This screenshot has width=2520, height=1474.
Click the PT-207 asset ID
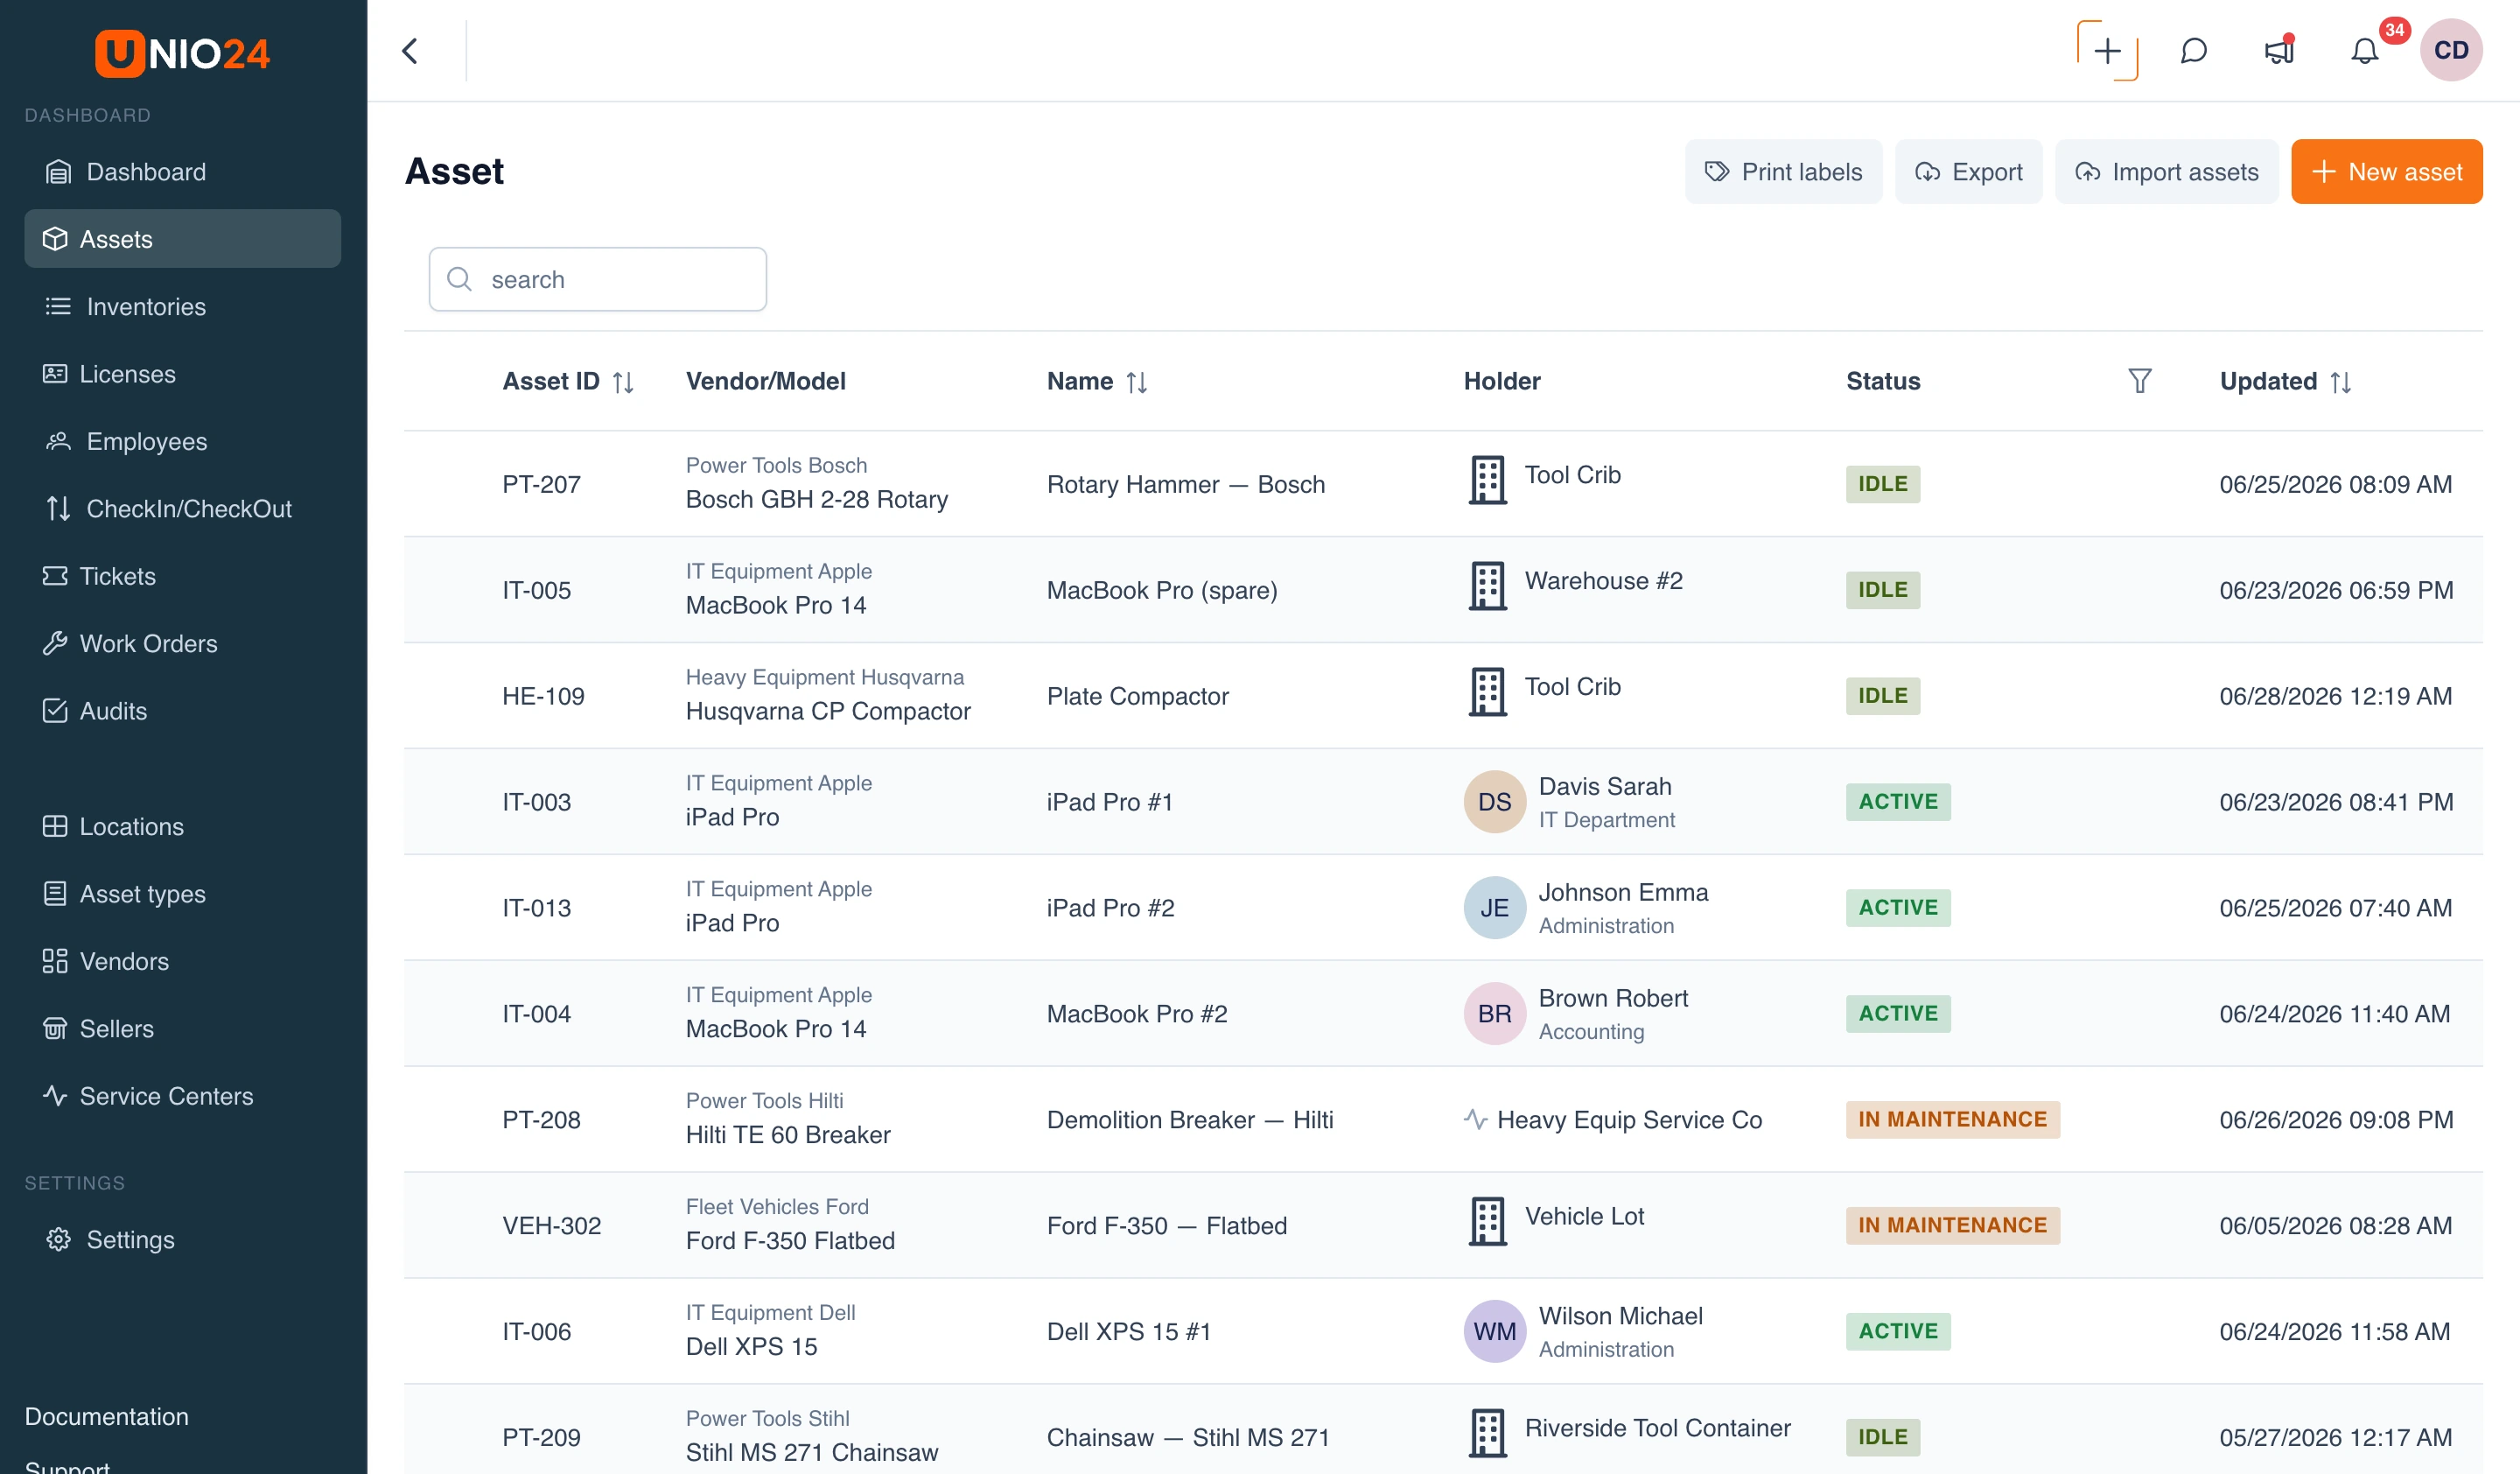(x=541, y=485)
